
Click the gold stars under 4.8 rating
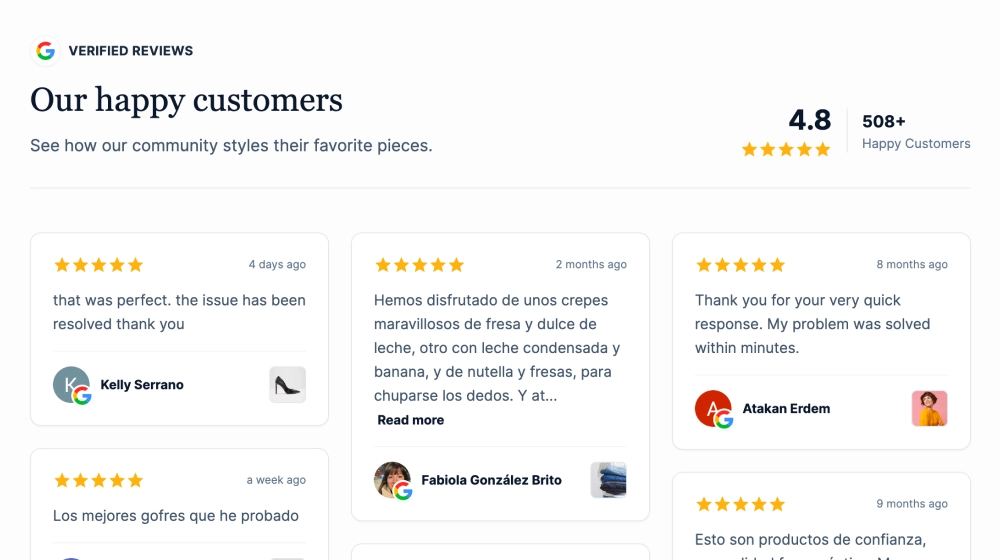786,149
